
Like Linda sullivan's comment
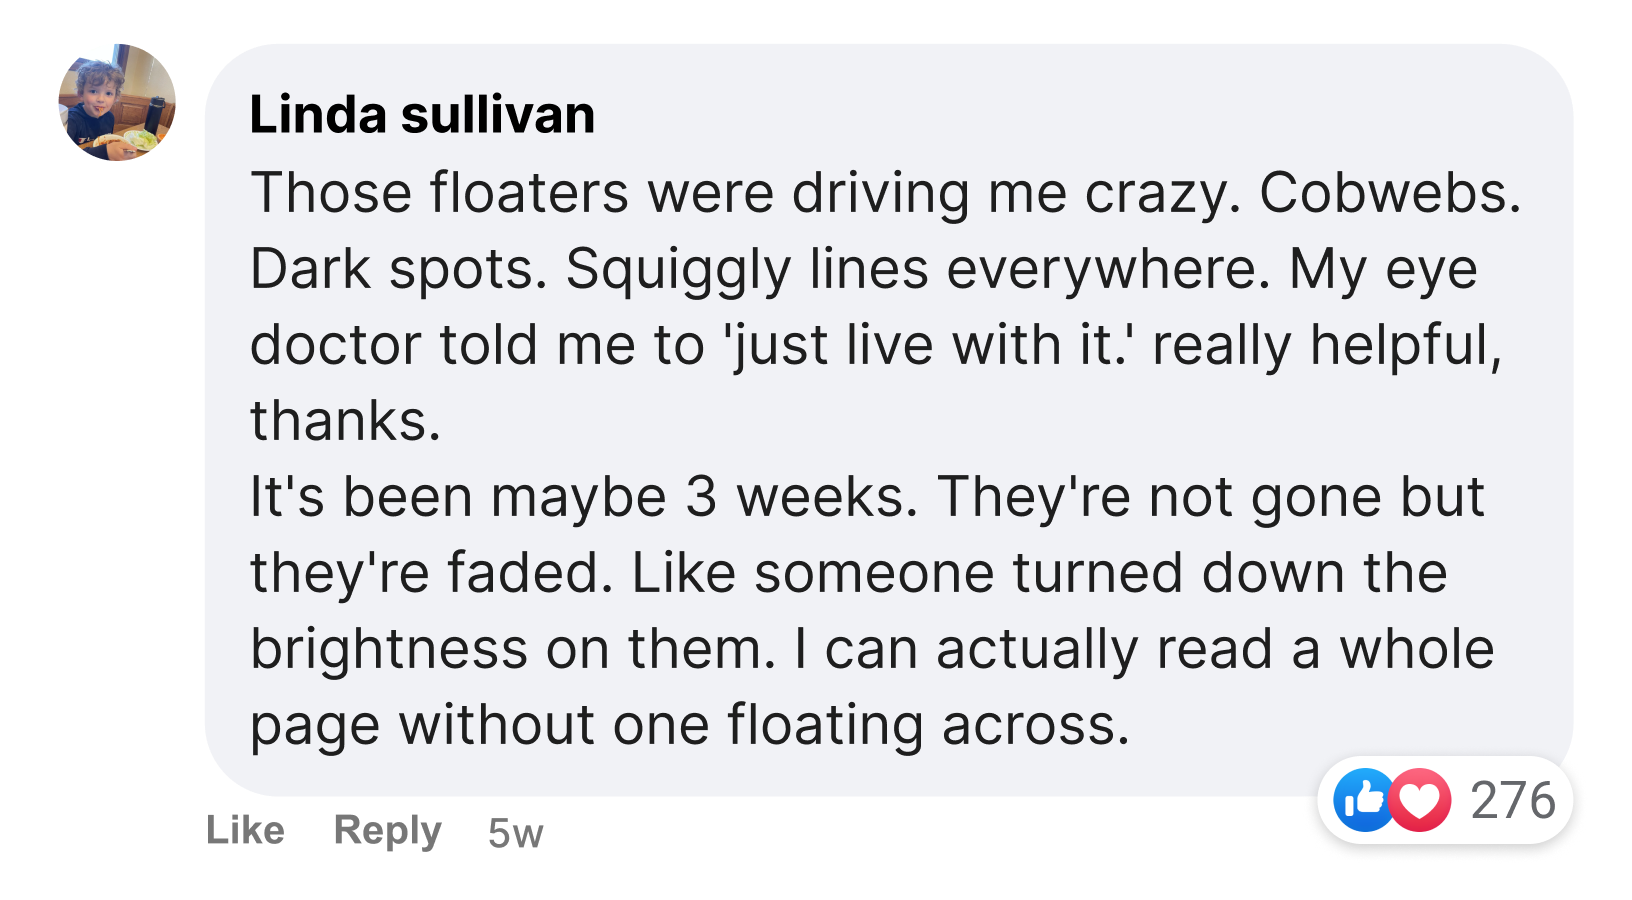(x=246, y=831)
